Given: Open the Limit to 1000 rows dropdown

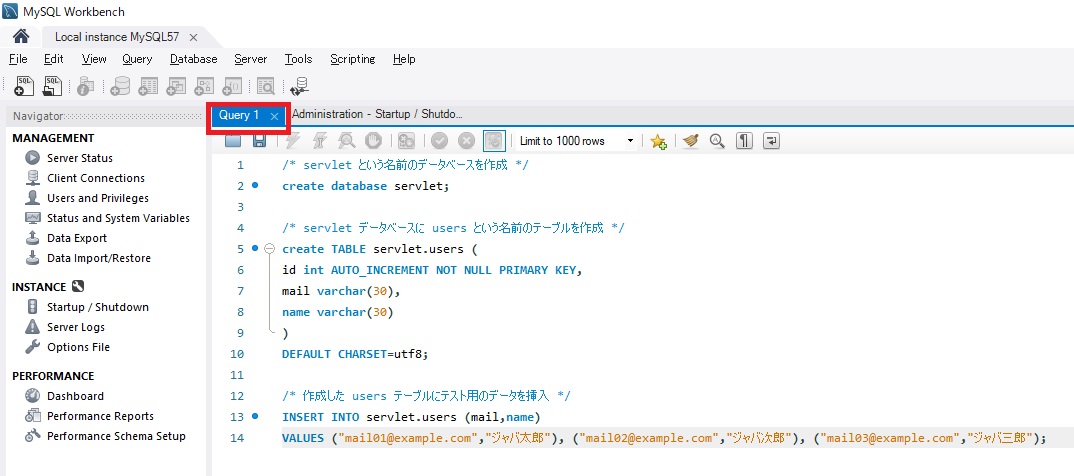Looking at the screenshot, I should click(576, 141).
